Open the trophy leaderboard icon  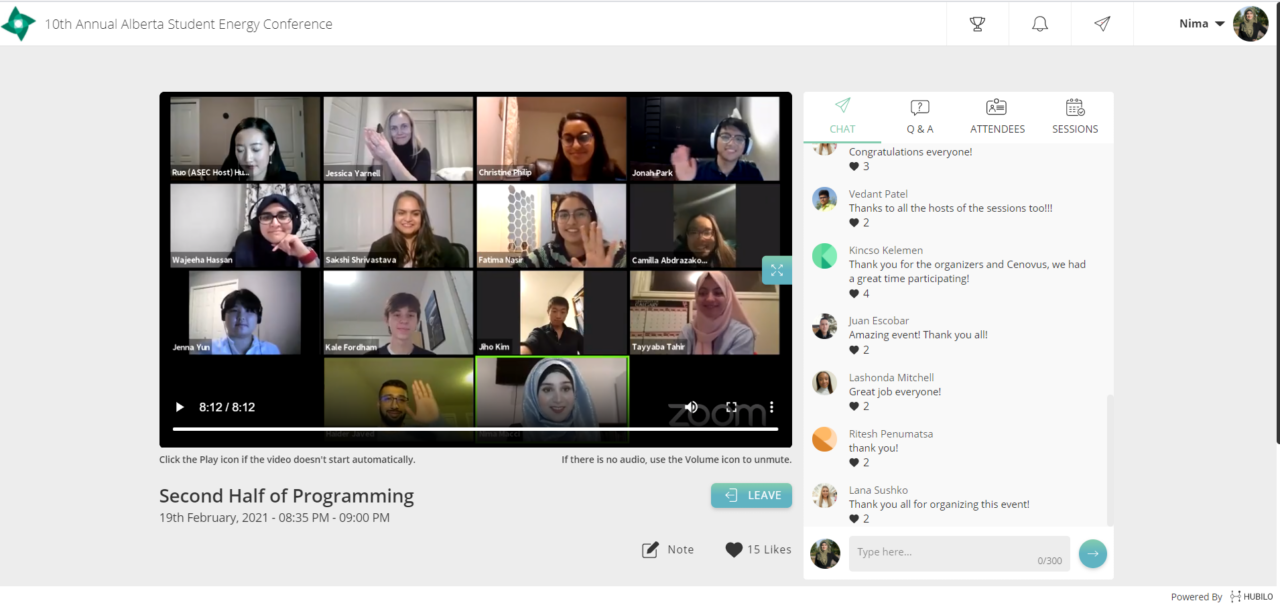pyautogui.click(x=977, y=24)
